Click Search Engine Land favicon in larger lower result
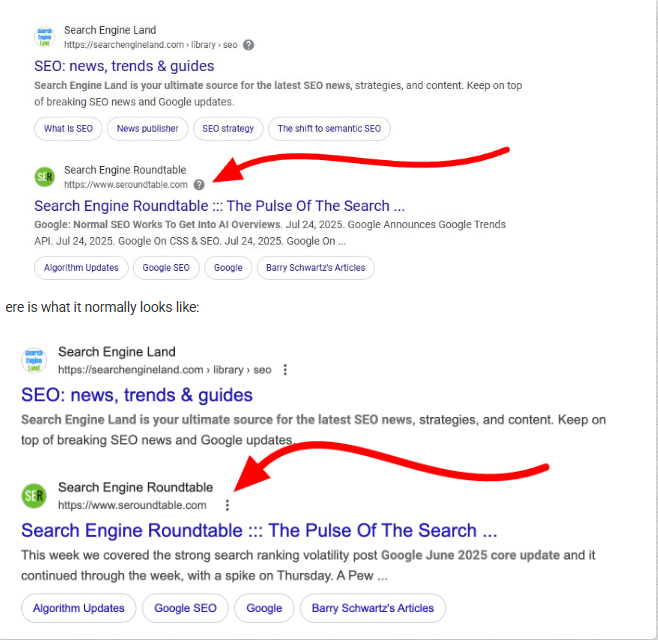The image size is (658, 640). click(35, 360)
